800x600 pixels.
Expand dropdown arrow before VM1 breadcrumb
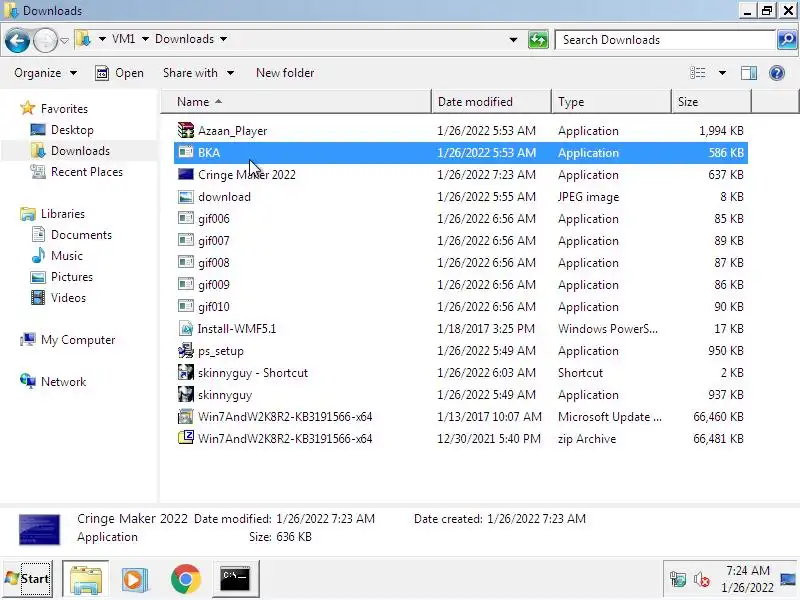(x=102, y=39)
